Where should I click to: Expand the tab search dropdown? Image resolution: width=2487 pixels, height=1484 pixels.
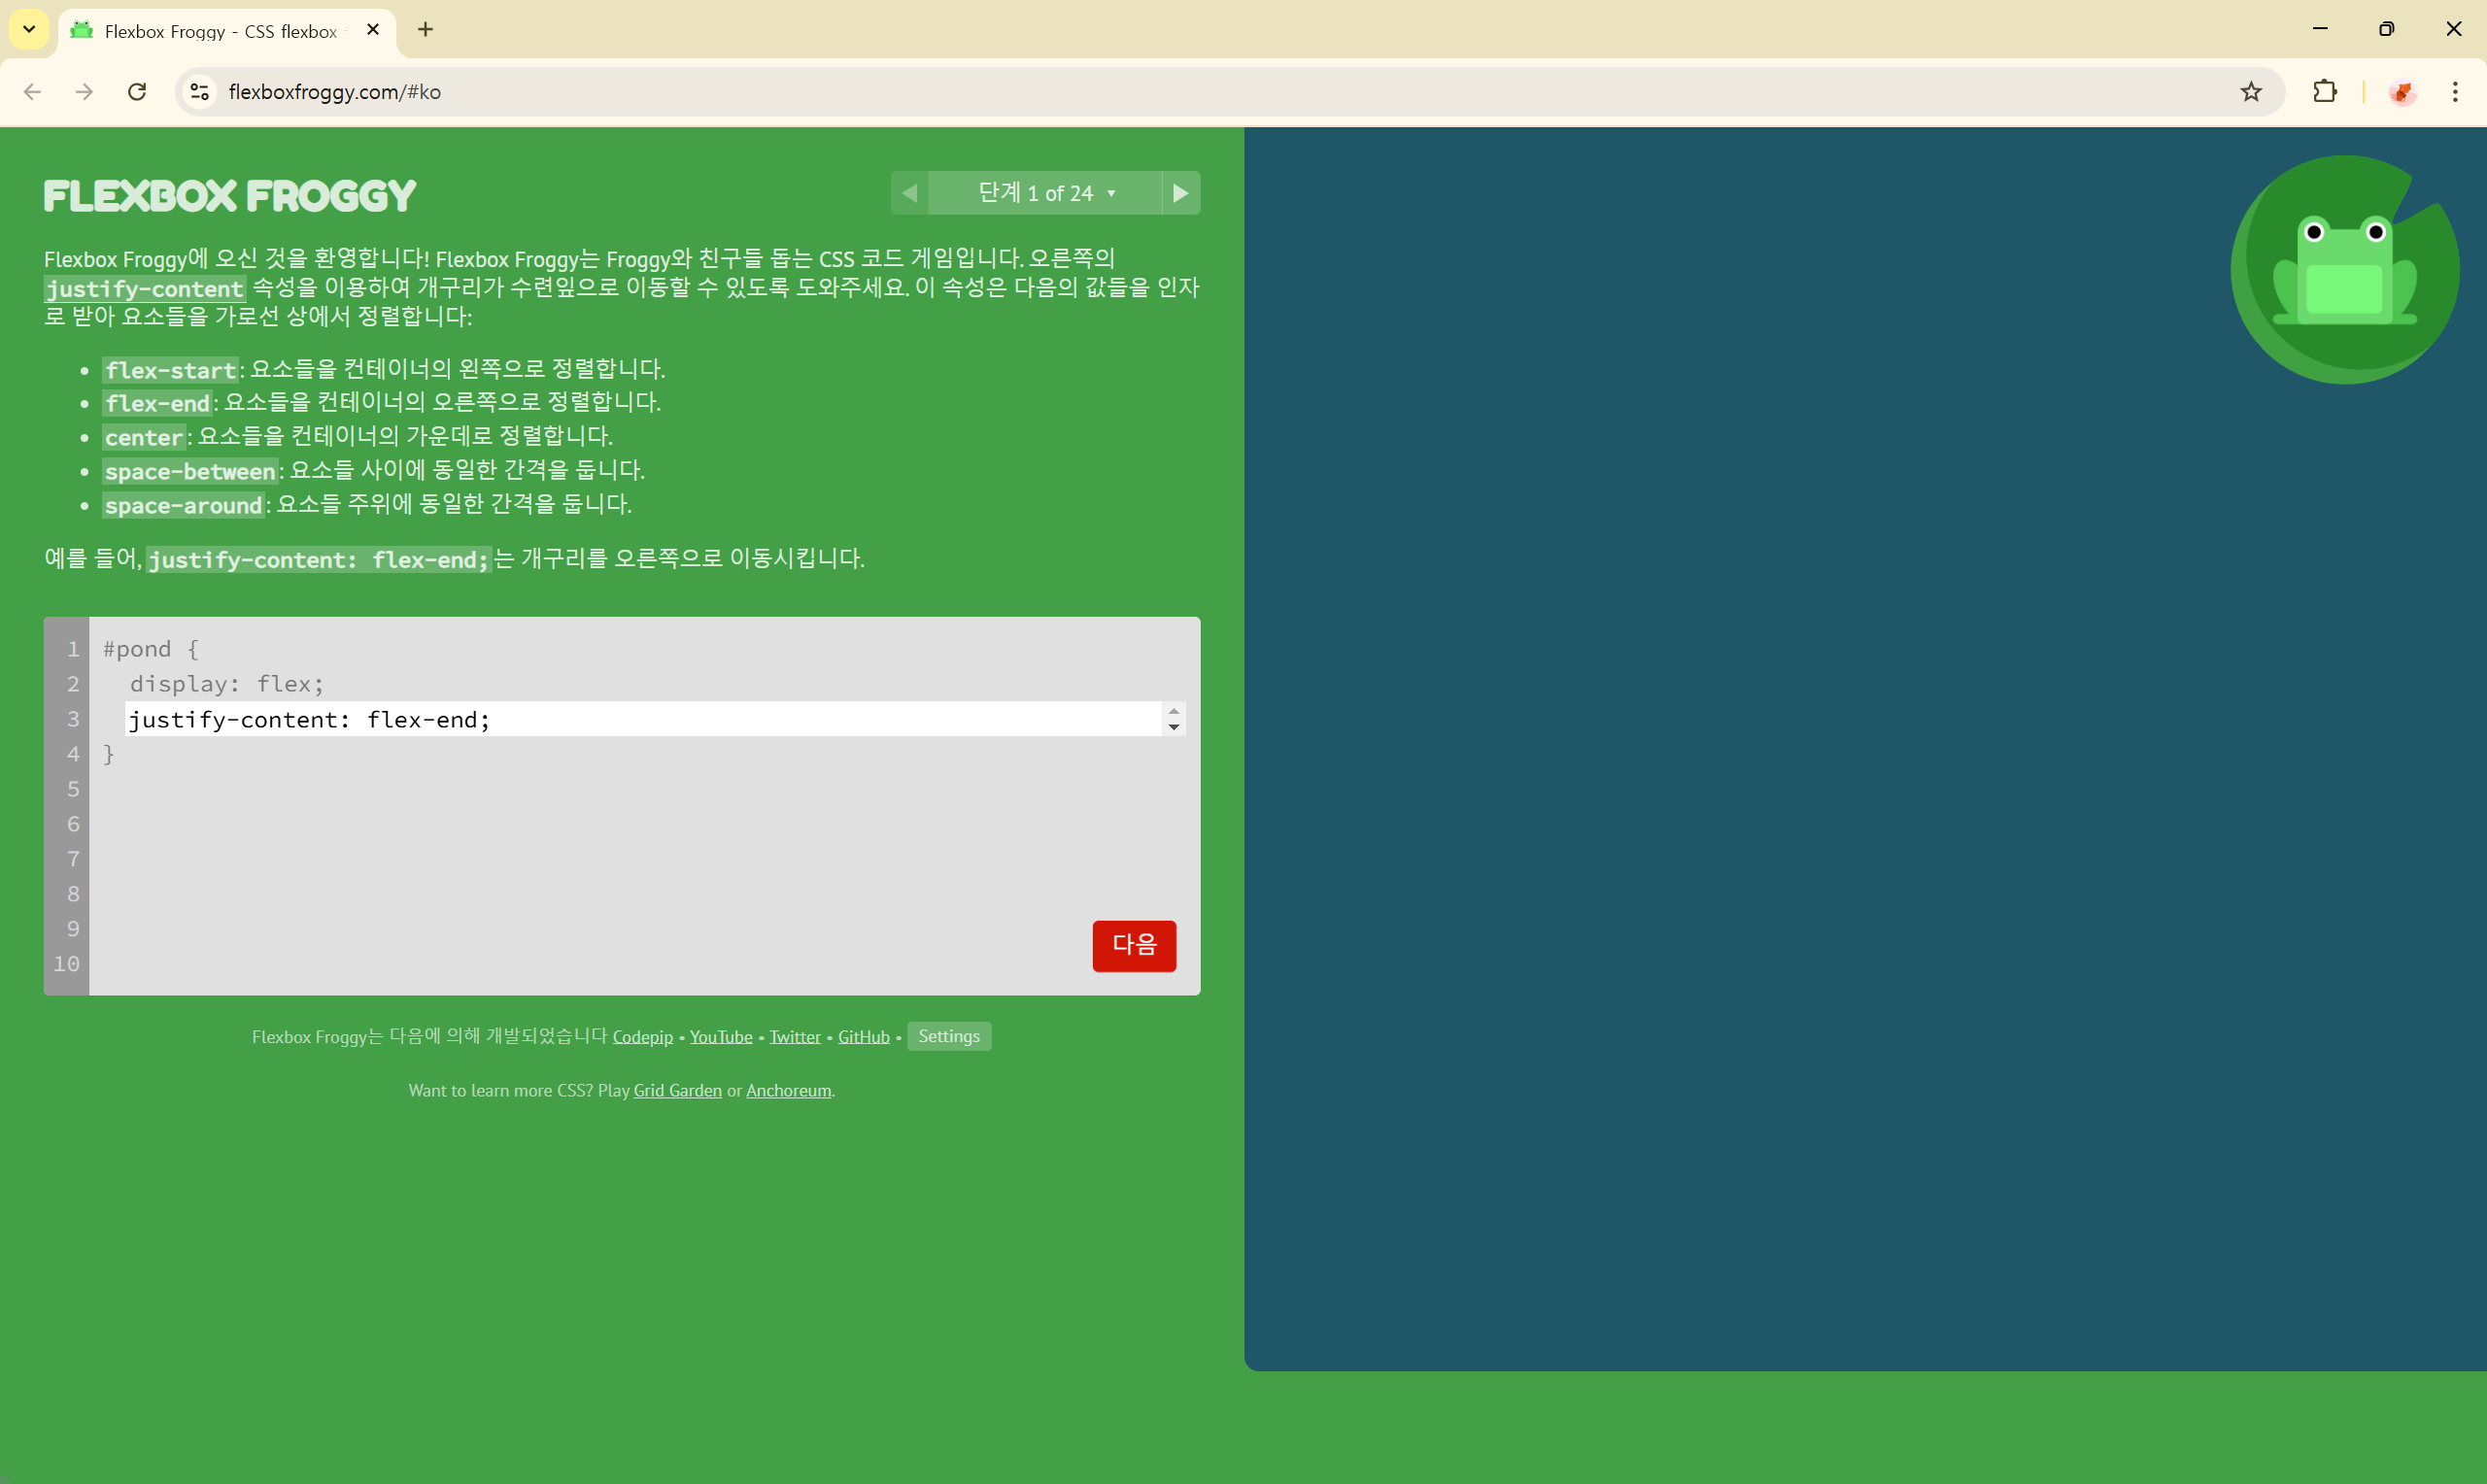pos(29,30)
